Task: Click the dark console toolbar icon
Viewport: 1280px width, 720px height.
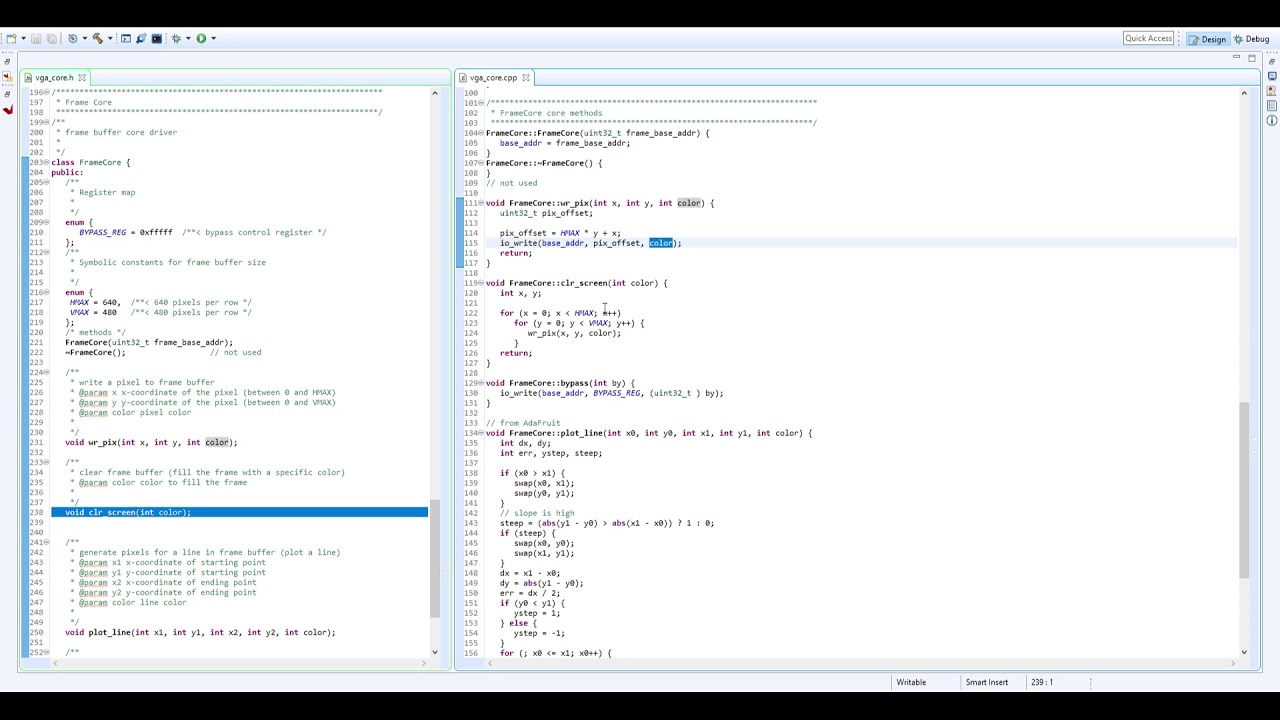Action: pyautogui.click(x=157, y=38)
